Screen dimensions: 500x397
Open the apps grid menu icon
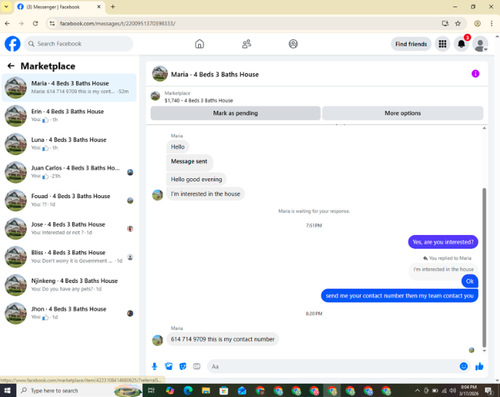pyautogui.click(x=442, y=44)
